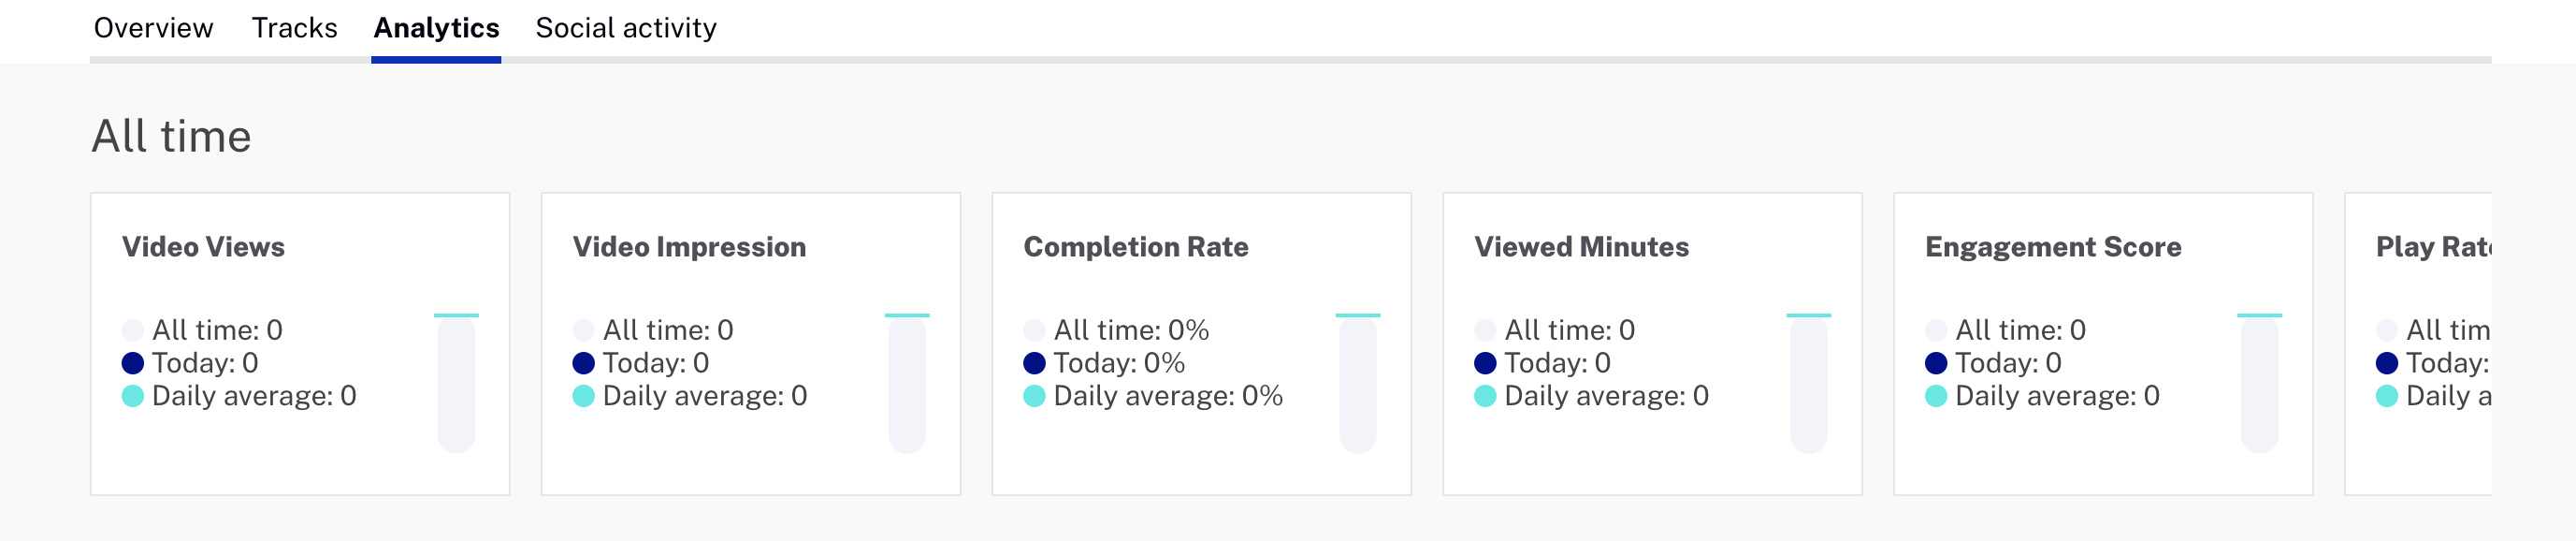This screenshot has height=541, width=2576.
Task: Click the vertical bar chart in Completion Rate
Action: 1358,384
